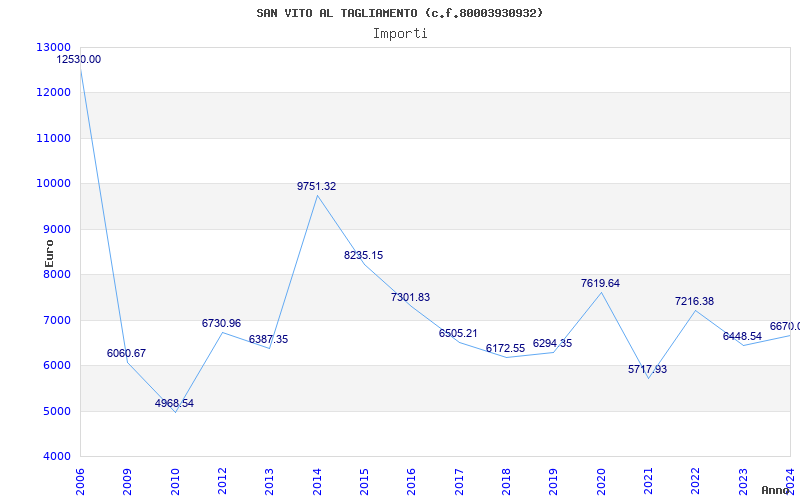Click the 8235.15 data label
Screen dimensions: 800x500
[x=363, y=255]
